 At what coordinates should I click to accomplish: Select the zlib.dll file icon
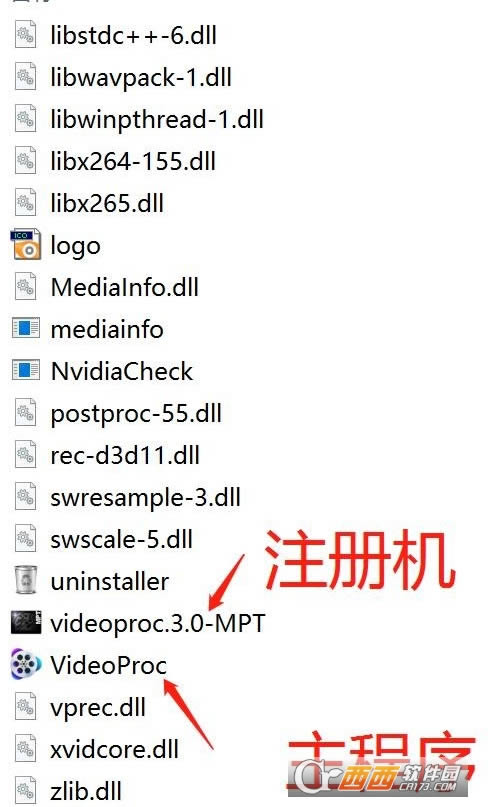point(26,790)
